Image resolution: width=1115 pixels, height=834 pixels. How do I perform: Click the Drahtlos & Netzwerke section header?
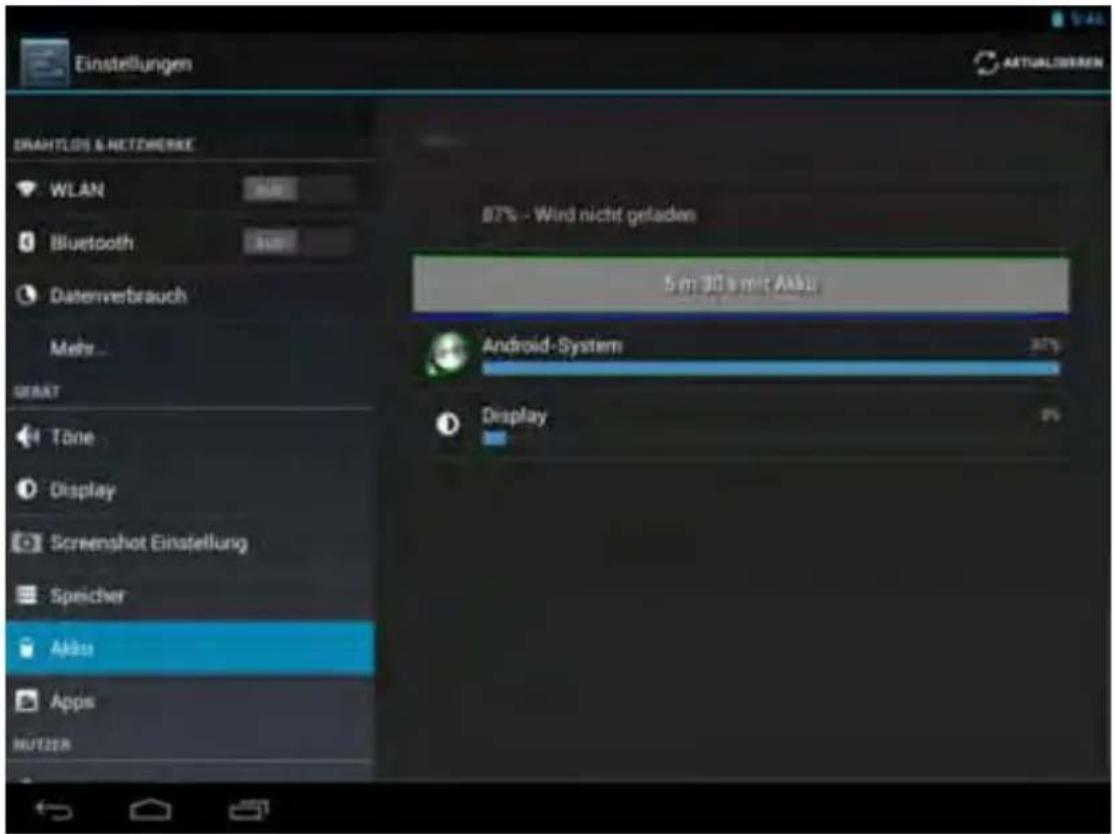(104, 145)
